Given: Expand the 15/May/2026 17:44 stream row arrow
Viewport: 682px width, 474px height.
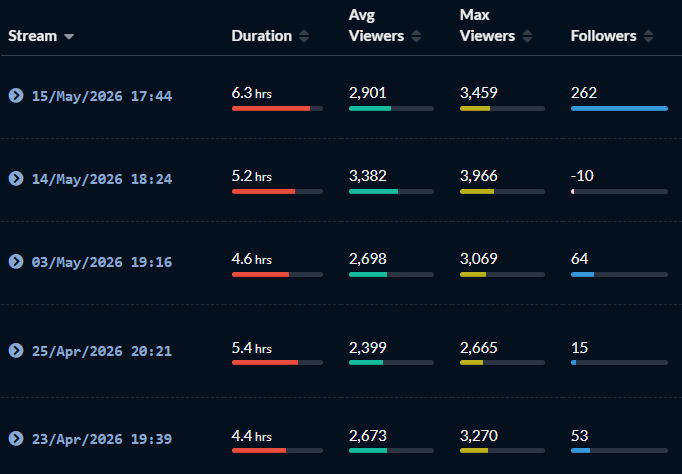Looking at the screenshot, I should (x=16, y=95).
